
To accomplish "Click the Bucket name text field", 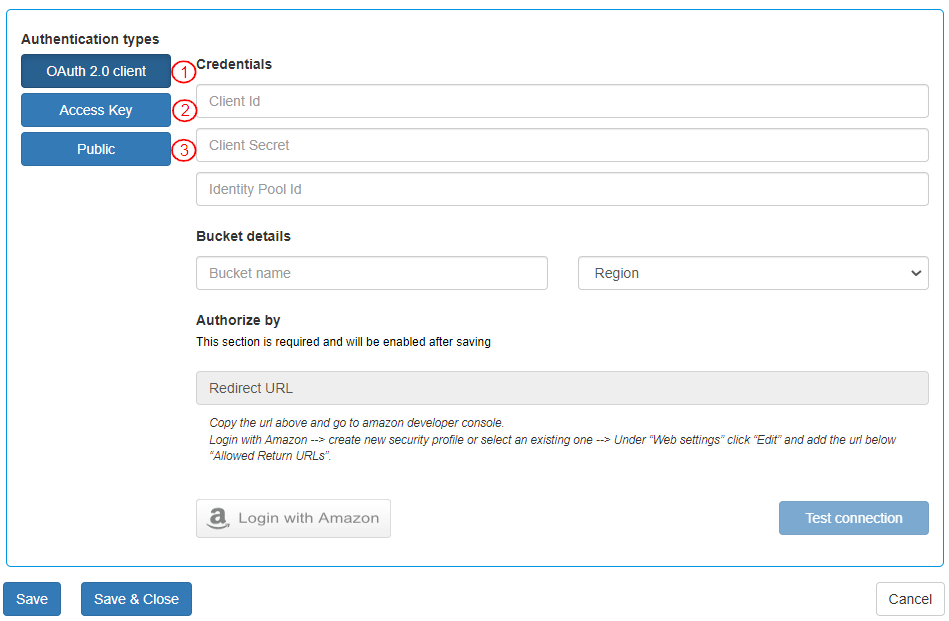I will point(371,272).
